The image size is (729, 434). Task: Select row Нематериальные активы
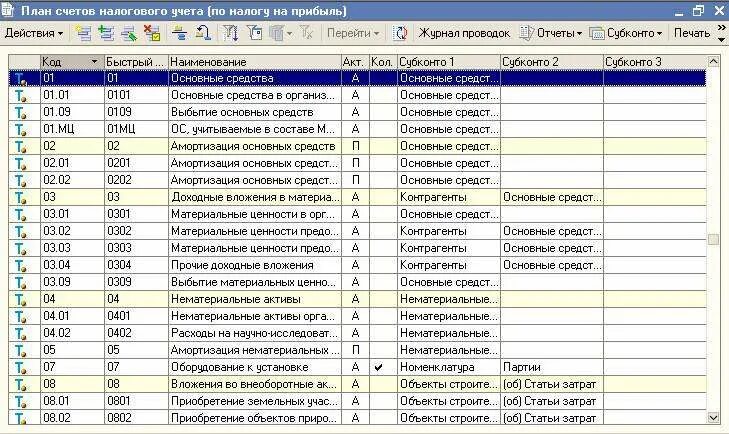357,299
